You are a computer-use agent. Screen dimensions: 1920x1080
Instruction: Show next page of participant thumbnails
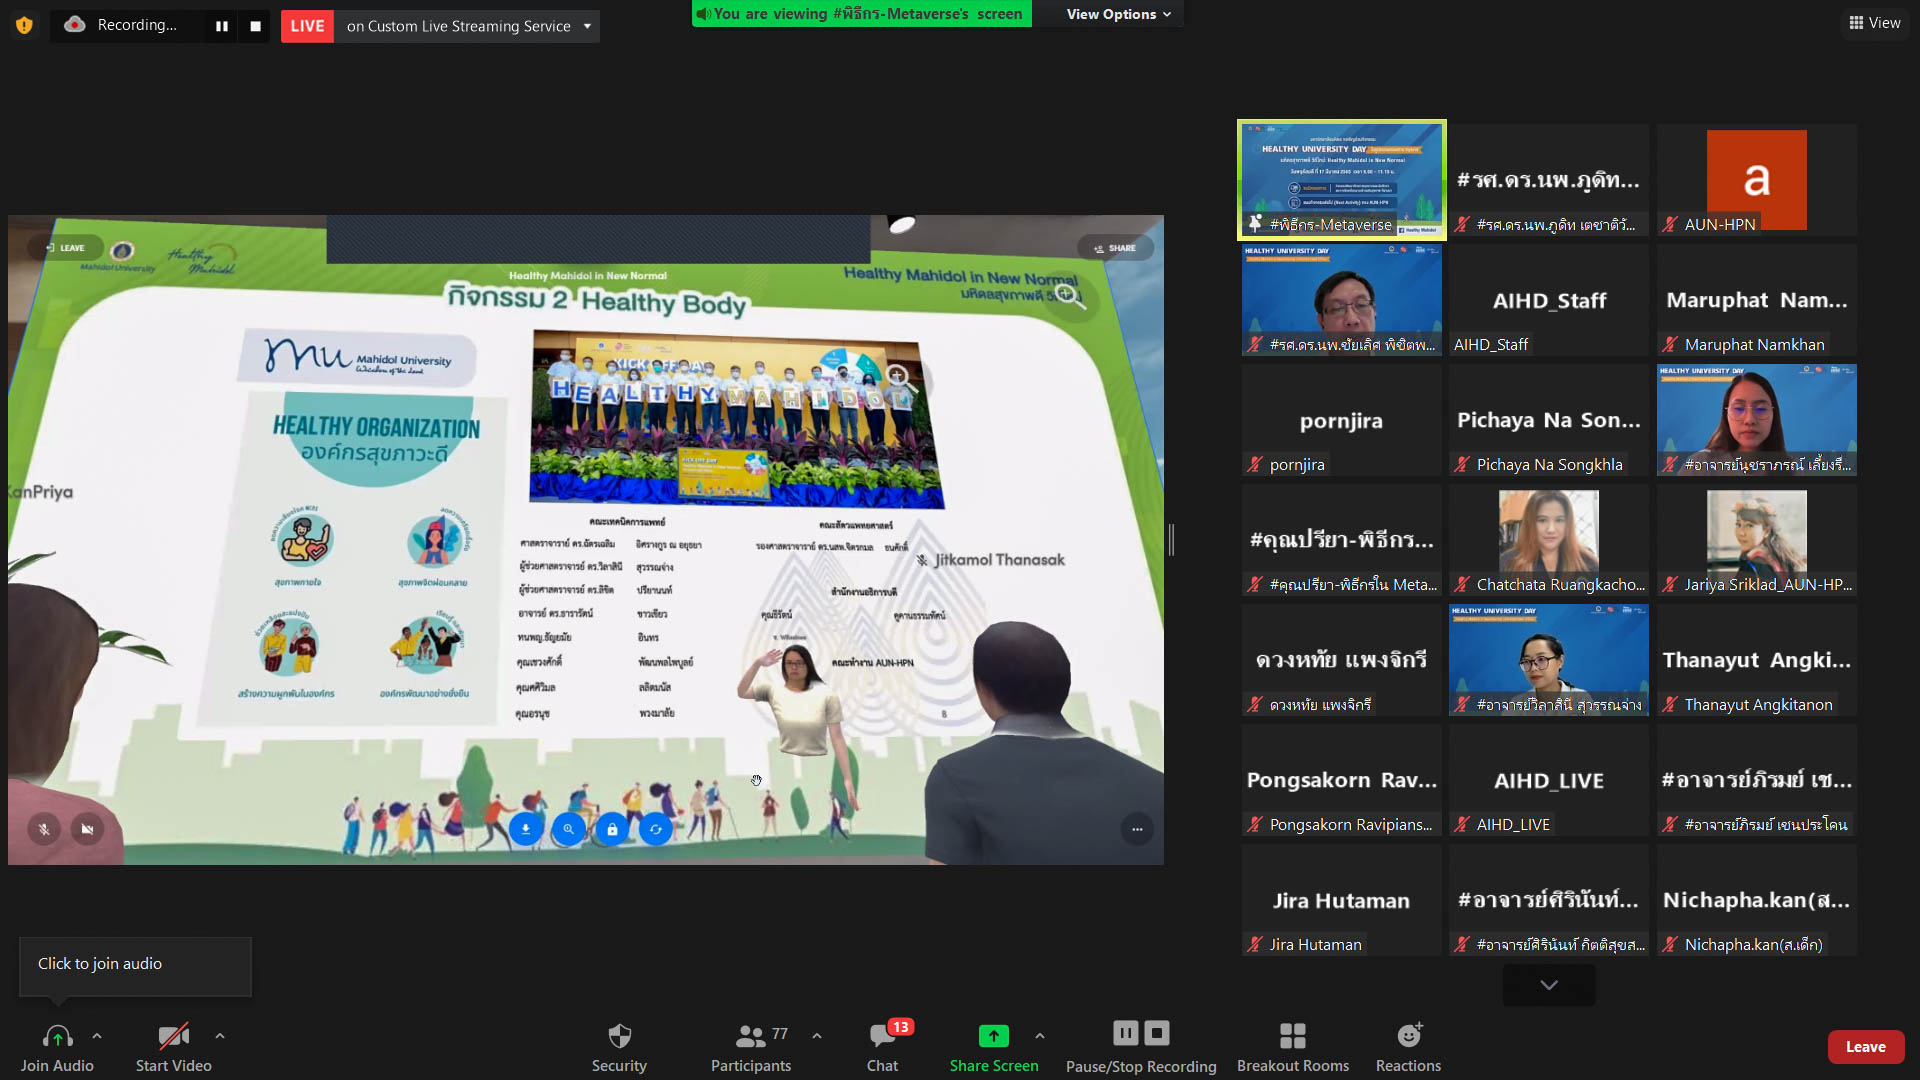pyautogui.click(x=1549, y=985)
